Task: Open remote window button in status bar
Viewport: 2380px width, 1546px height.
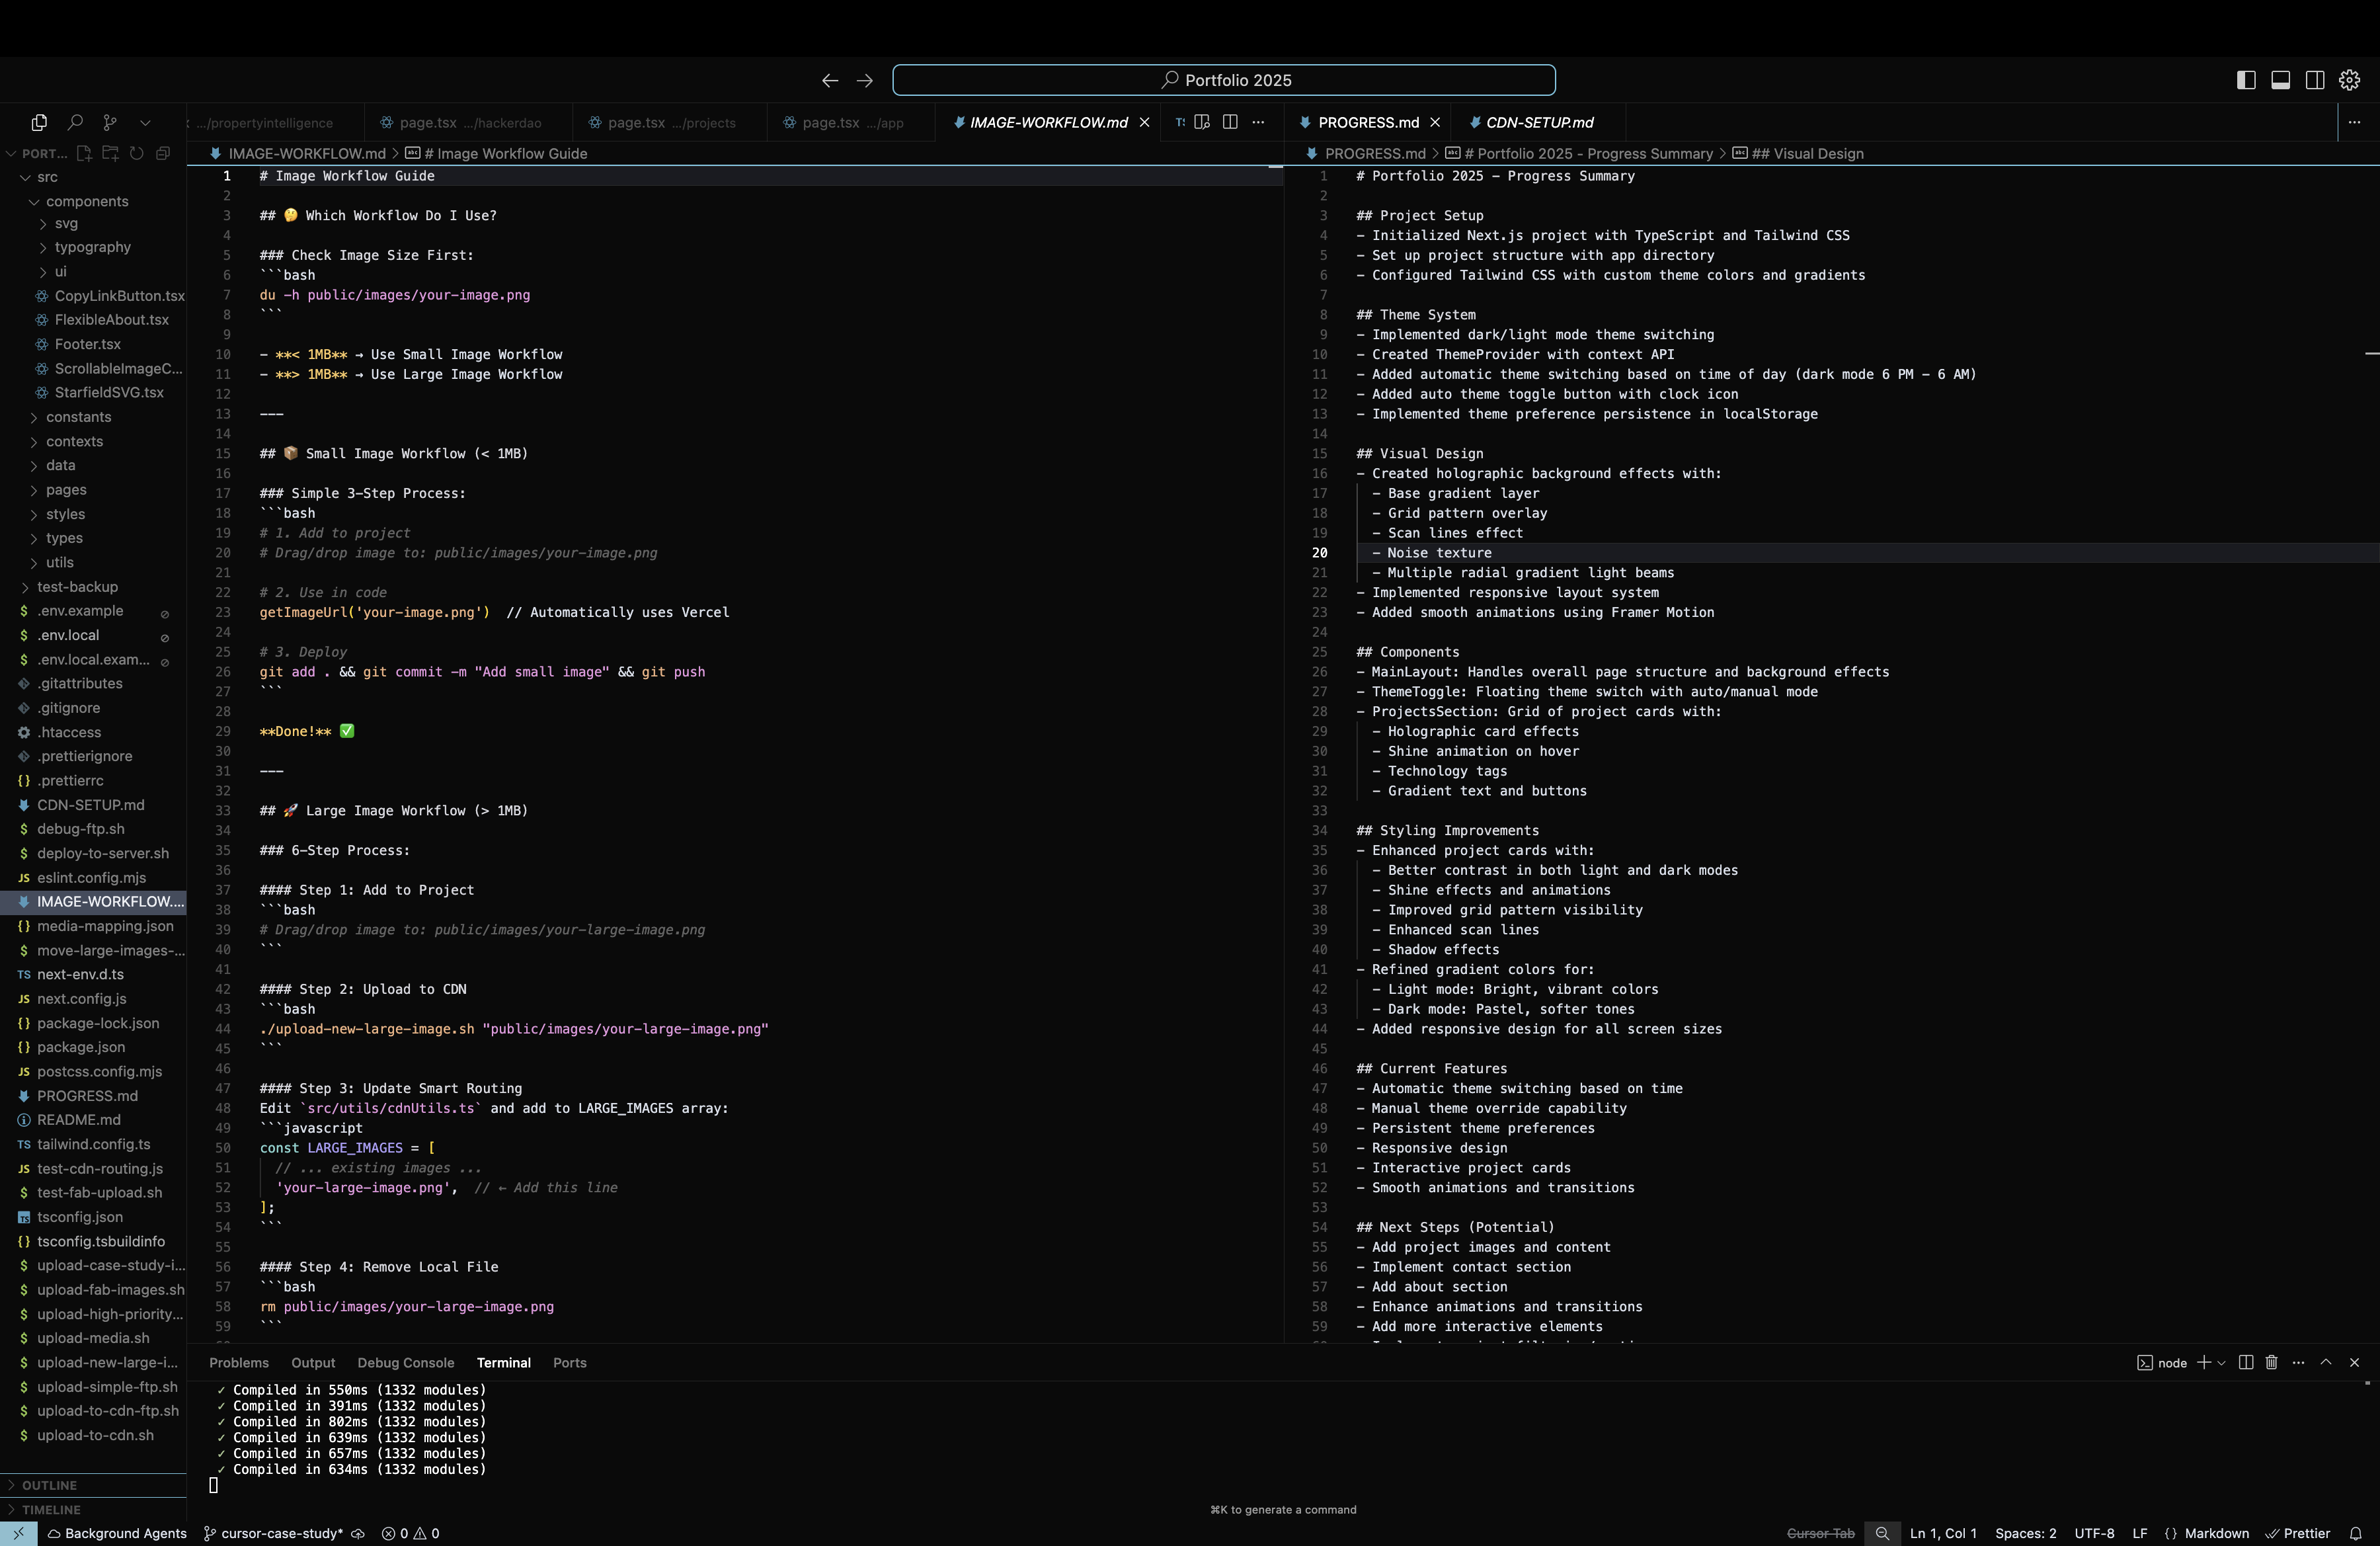Action: pos(19,1533)
